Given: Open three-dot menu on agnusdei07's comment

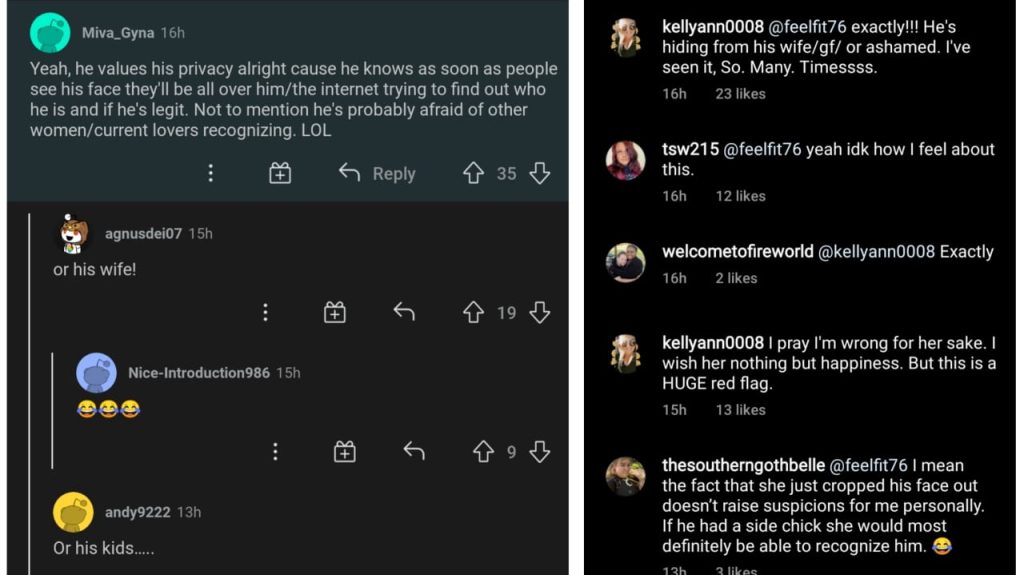Looking at the screenshot, I should pyautogui.click(x=265, y=313).
